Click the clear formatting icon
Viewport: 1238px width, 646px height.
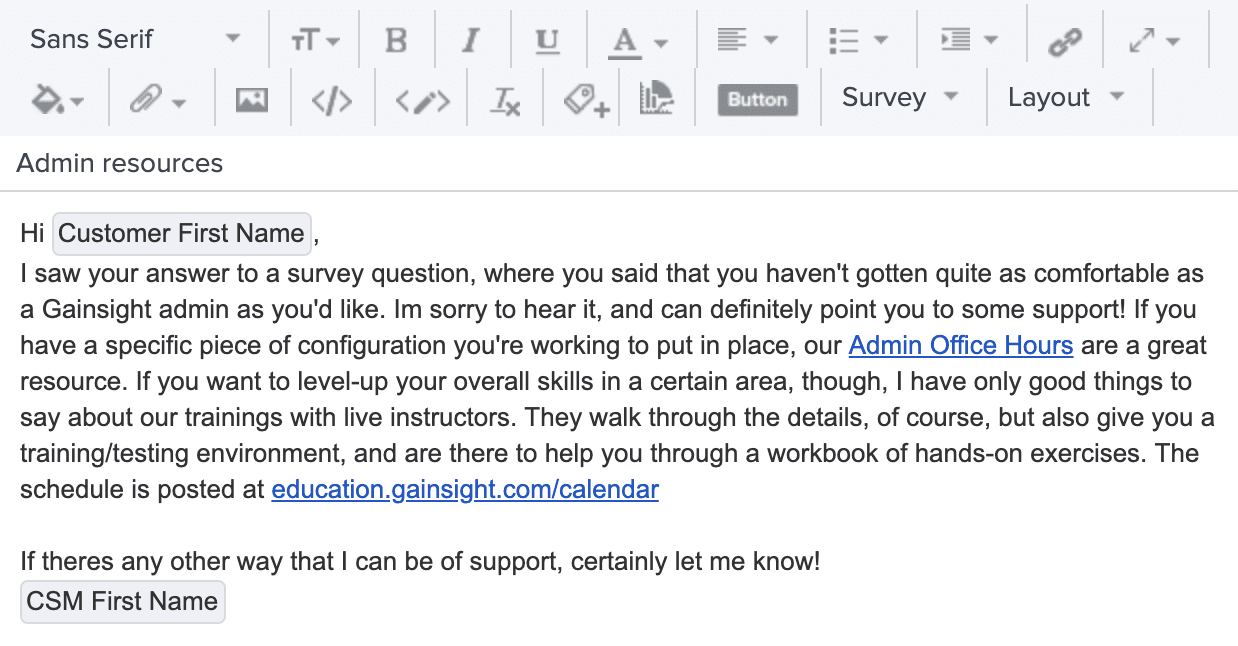tap(505, 99)
